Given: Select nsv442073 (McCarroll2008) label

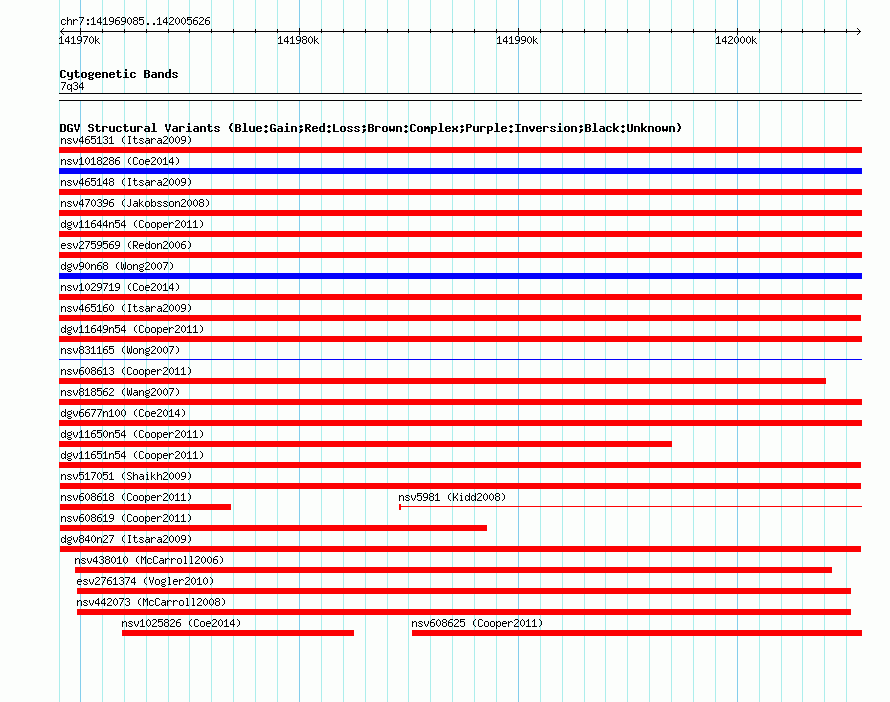Looking at the screenshot, I should [x=151, y=602].
